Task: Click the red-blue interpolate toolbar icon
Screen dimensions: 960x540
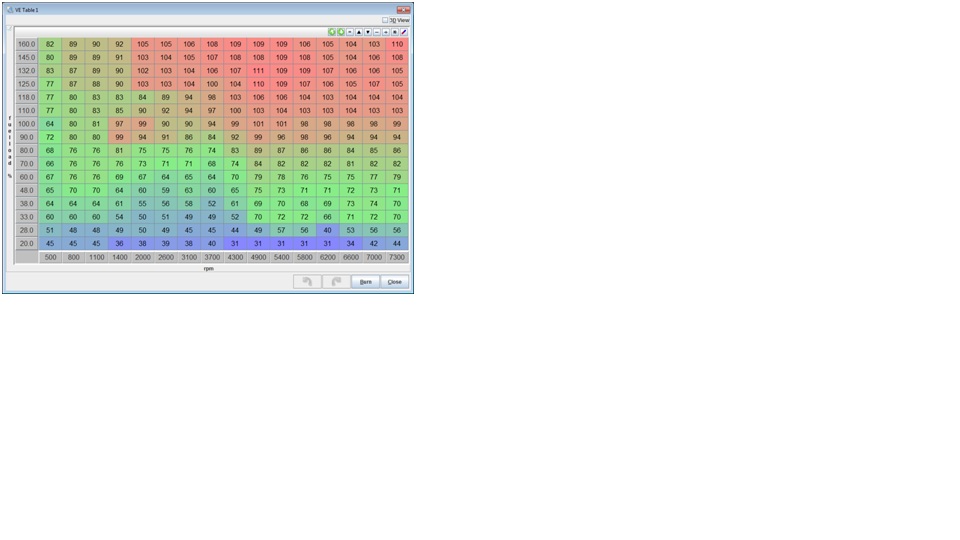Action: [x=403, y=32]
